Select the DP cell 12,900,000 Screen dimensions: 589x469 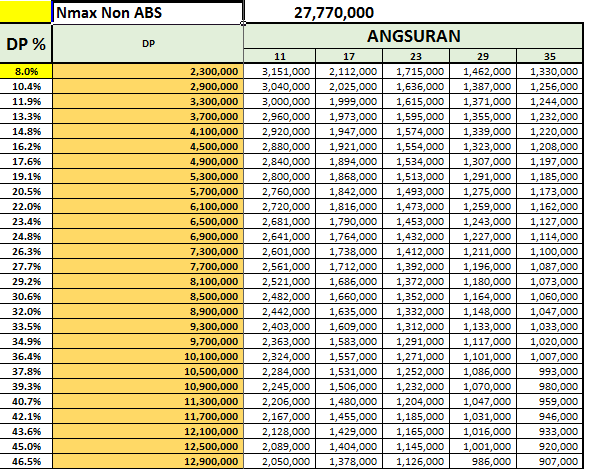pos(148,461)
